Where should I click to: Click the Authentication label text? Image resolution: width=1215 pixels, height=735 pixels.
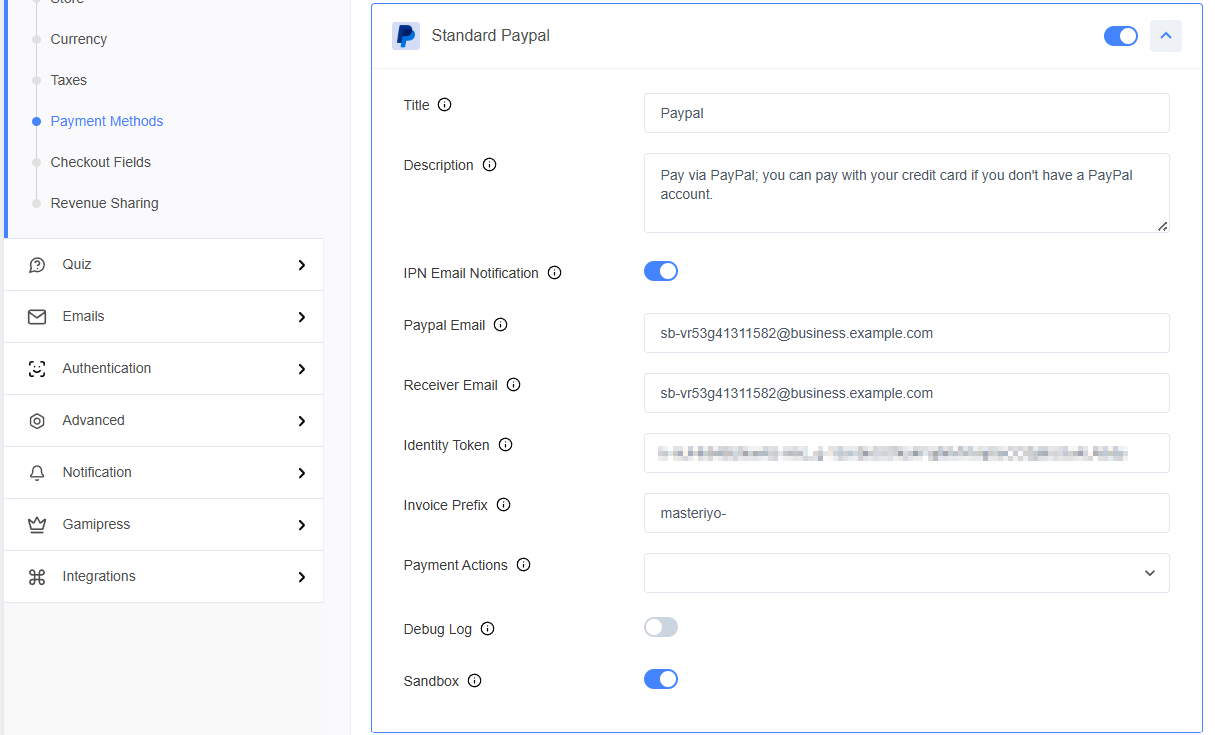pyautogui.click(x=107, y=368)
